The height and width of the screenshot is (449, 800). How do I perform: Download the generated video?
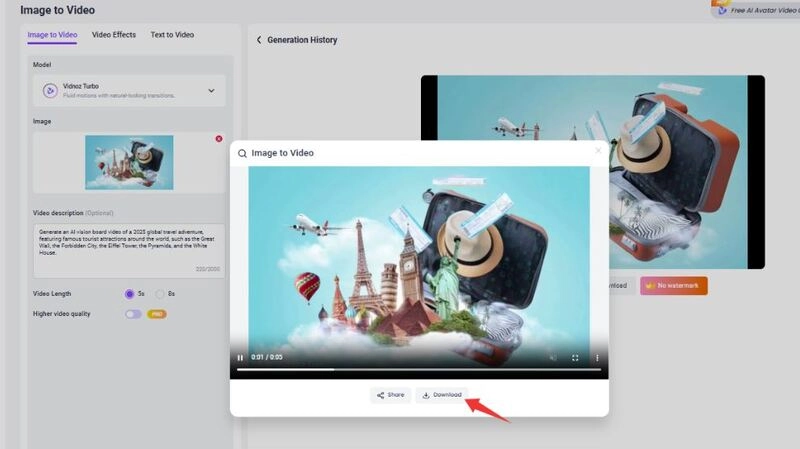[x=442, y=395]
